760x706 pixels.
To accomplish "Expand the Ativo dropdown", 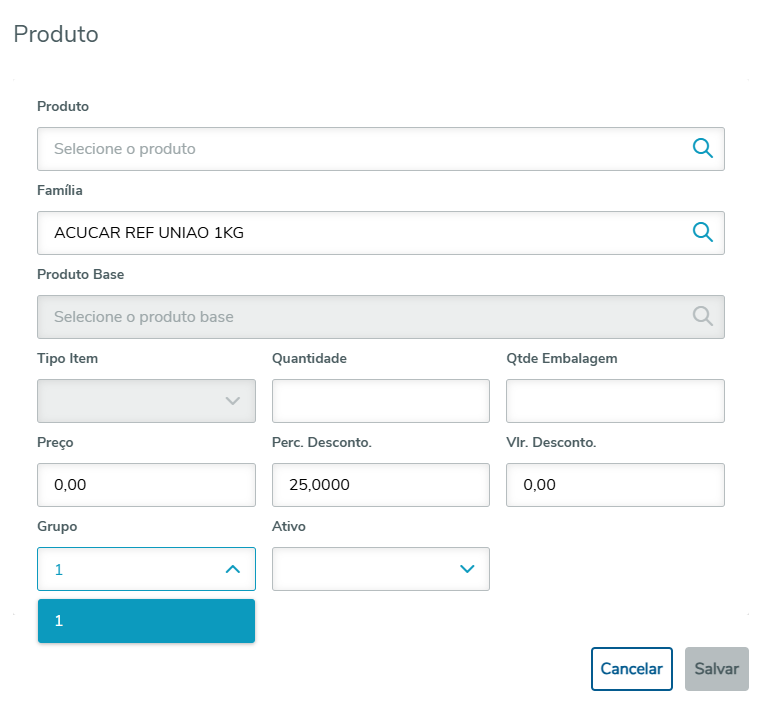I will 466,569.
